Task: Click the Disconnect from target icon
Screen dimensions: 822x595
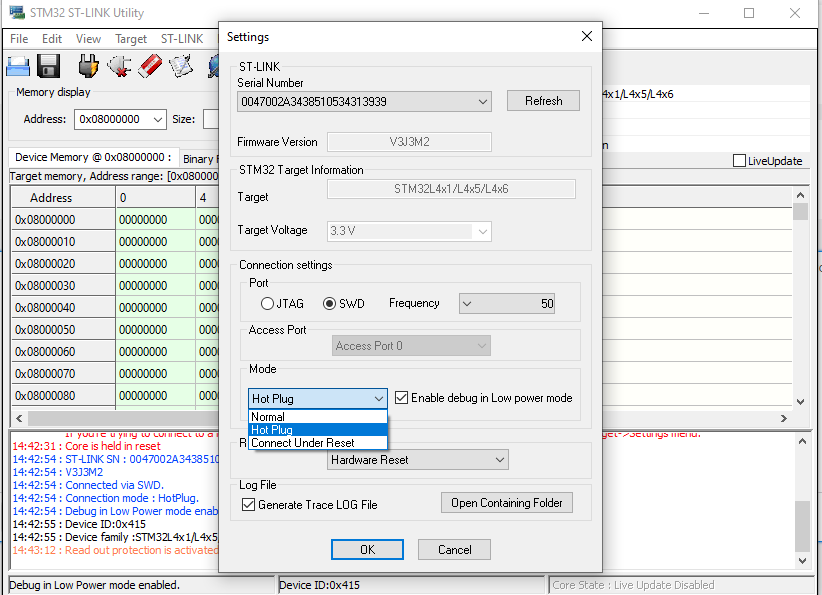Action: tap(119, 67)
